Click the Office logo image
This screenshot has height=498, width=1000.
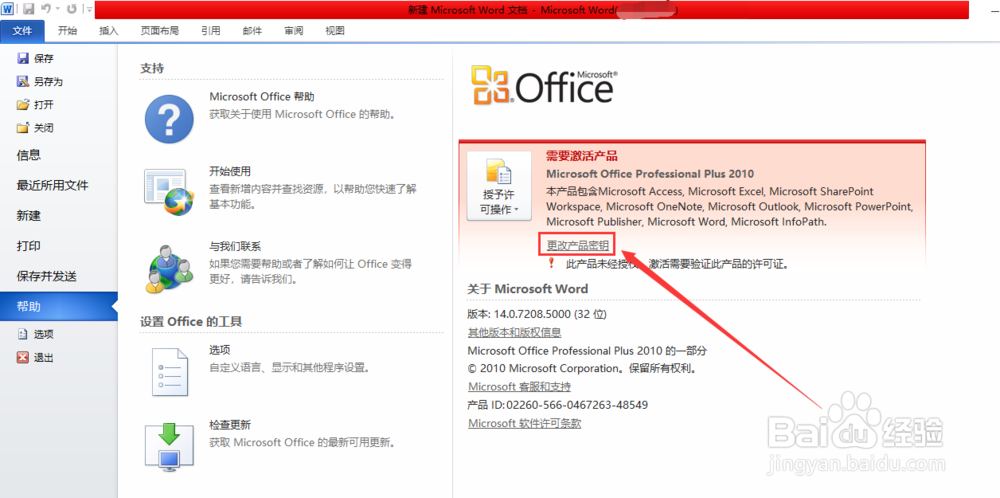click(x=544, y=85)
